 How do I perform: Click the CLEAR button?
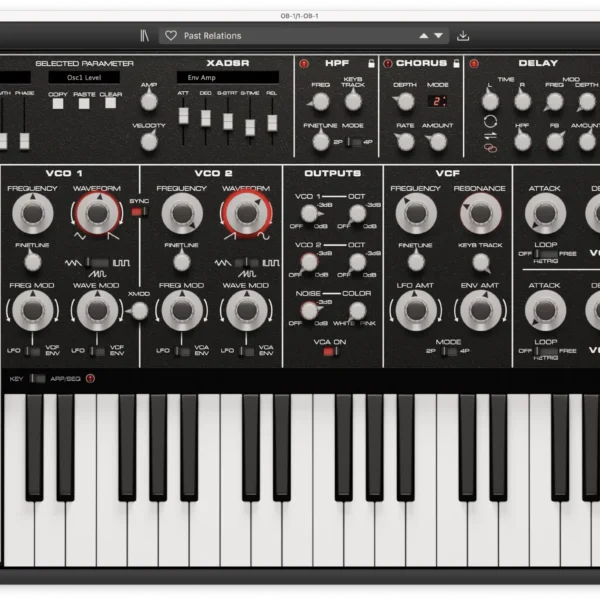(111, 103)
